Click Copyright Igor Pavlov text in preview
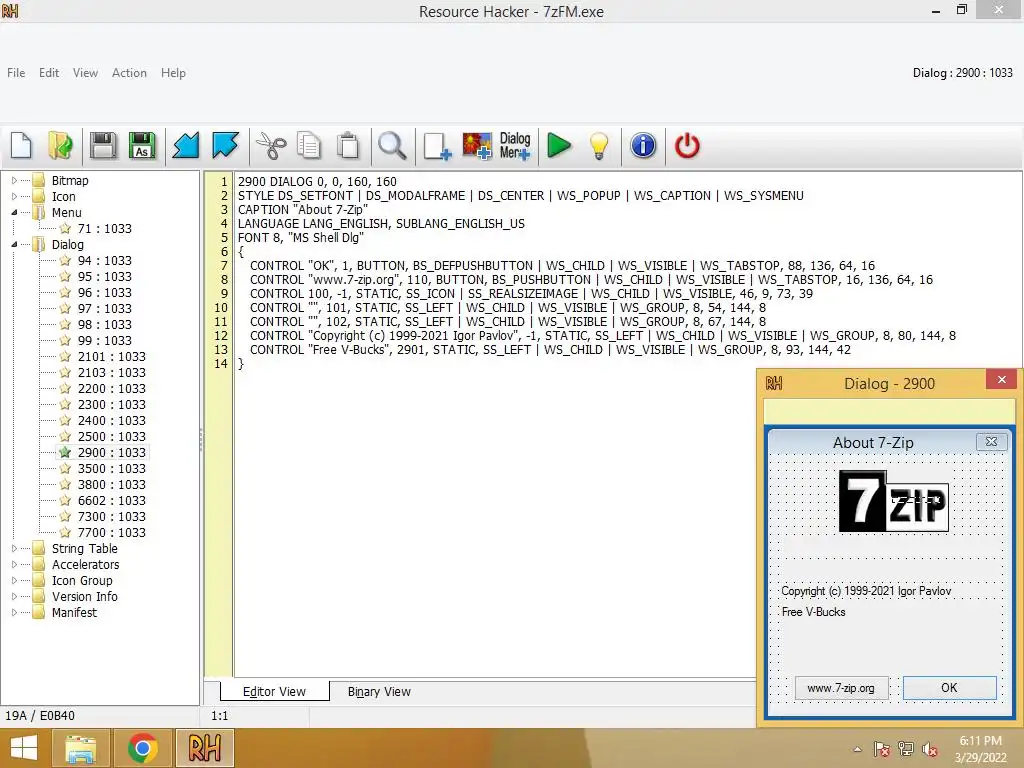Image resolution: width=1024 pixels, height=768 pixels. [866, 591]
